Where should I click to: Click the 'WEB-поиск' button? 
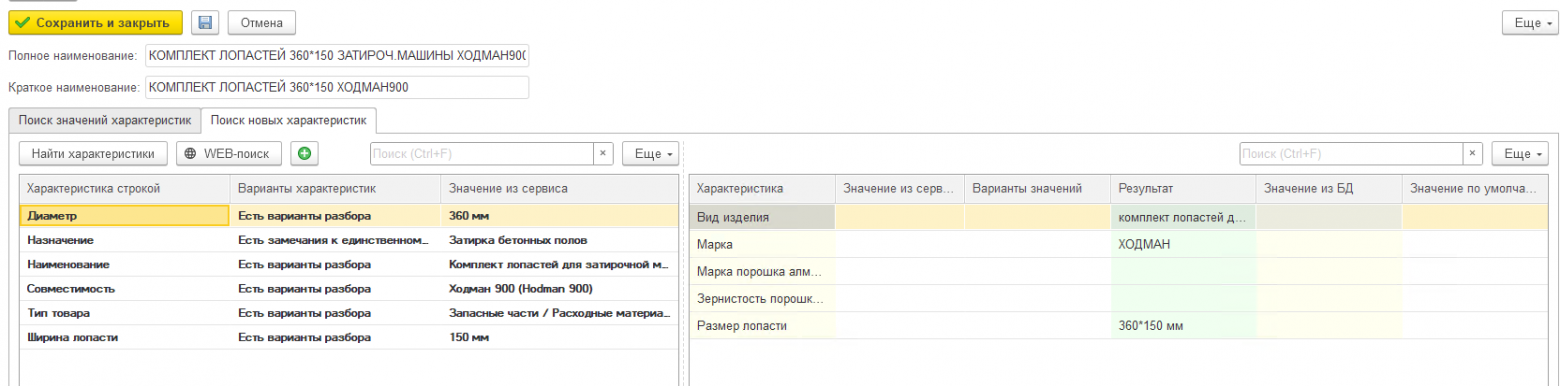(x=229, y=154)
